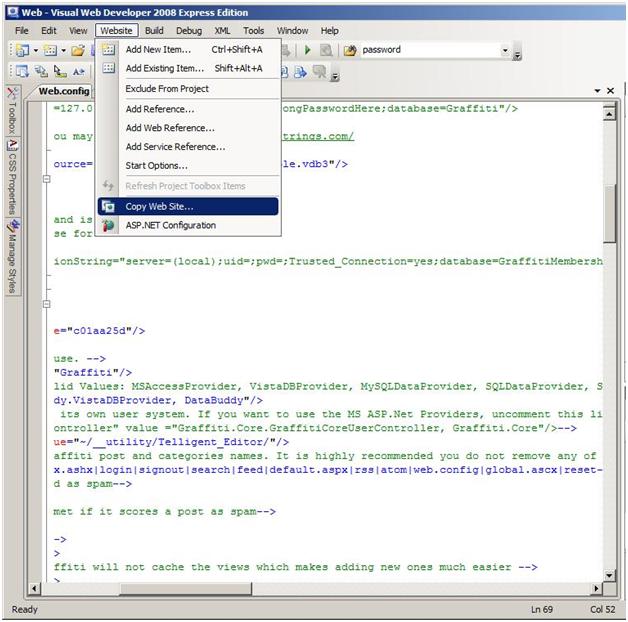Open the Edit menu

(x=49, y=31)
